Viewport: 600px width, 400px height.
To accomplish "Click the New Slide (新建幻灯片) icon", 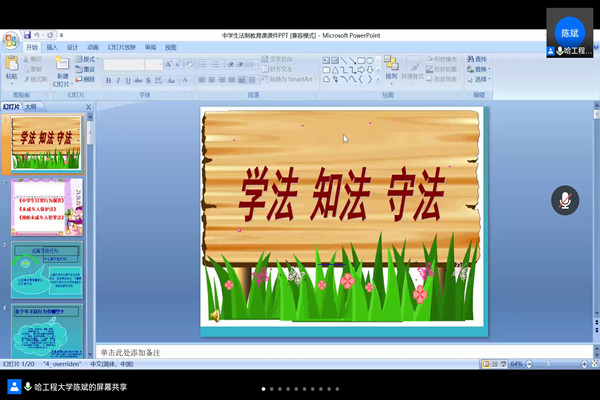I will pyautogui.click(x=62, y=67).
